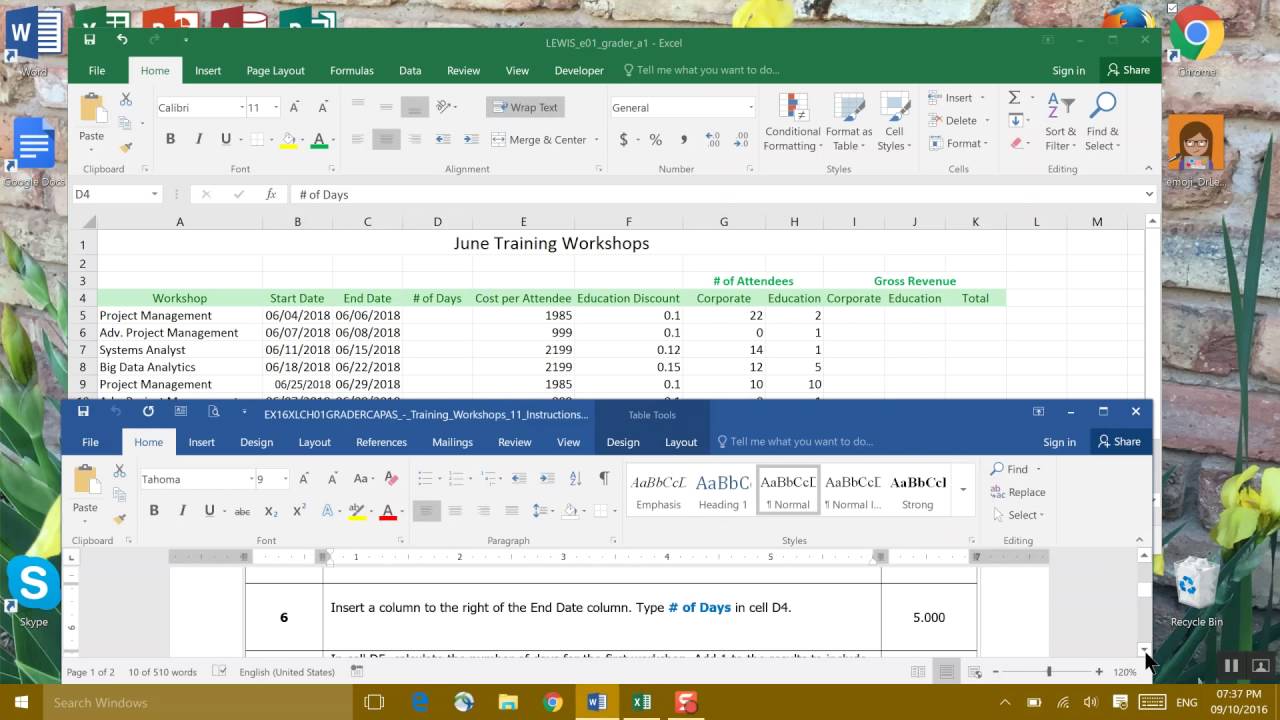1280x720 pixels.
Task: Toggle strikethrough abc in Word
Action: [x=242, y=511]
